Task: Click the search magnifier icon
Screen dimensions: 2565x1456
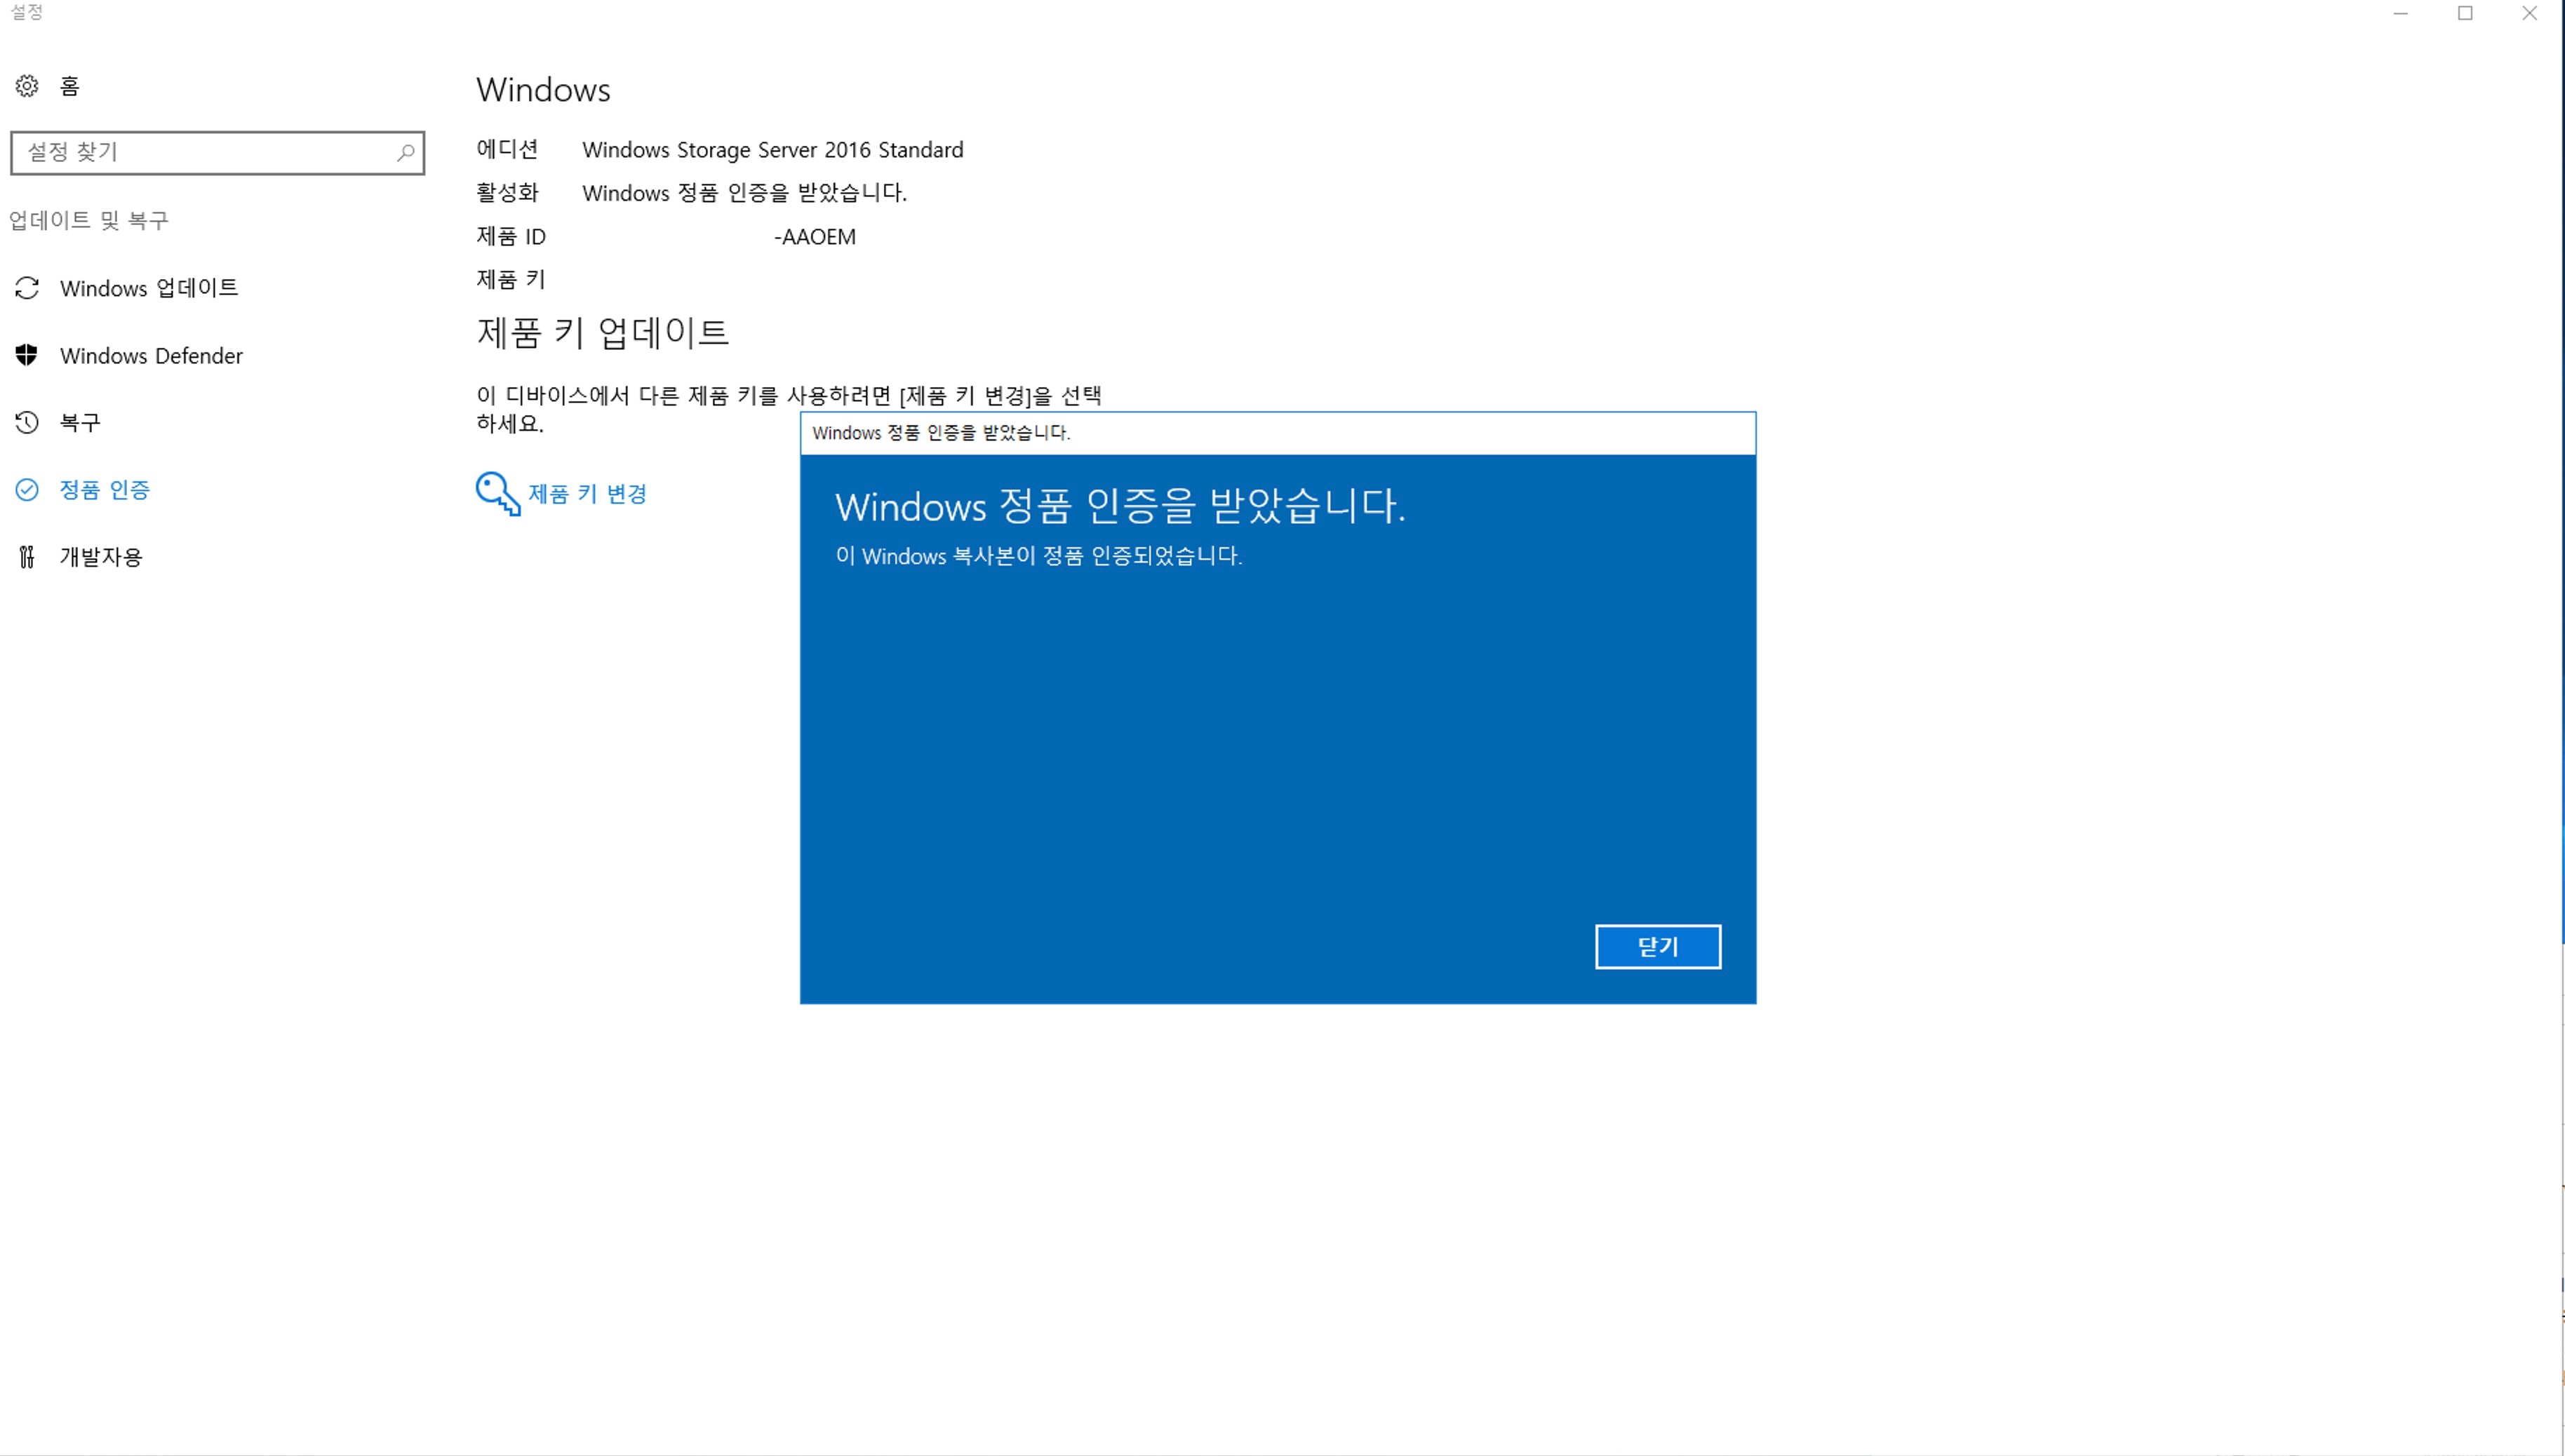Action: 405,152
